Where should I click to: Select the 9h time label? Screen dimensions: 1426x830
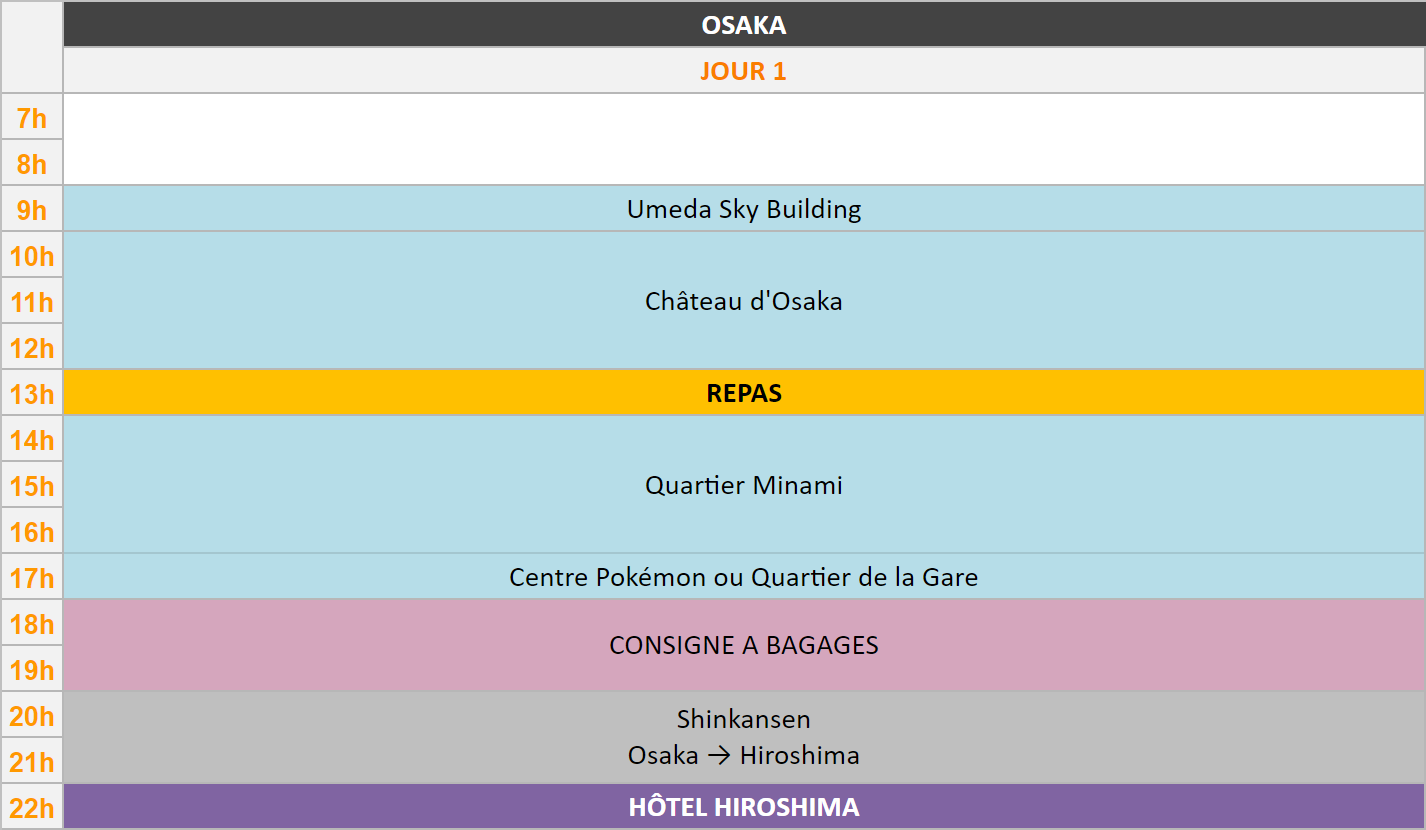point(32,210)
